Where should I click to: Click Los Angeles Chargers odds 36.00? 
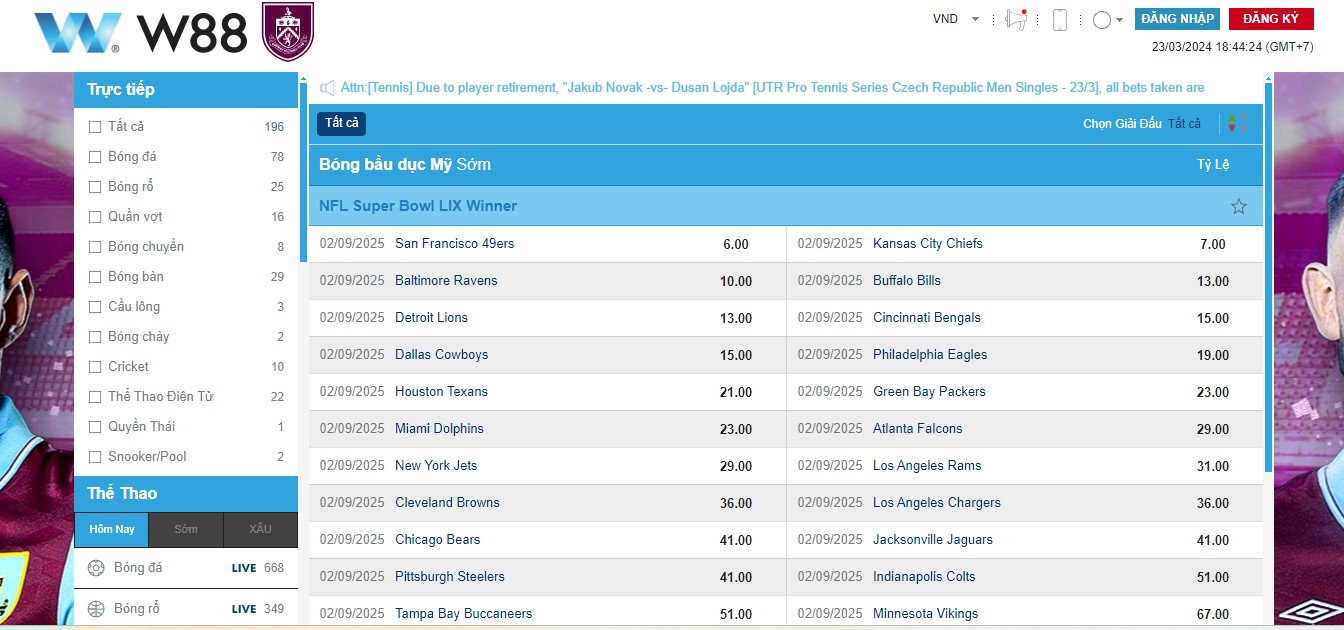click(1213, 503)
